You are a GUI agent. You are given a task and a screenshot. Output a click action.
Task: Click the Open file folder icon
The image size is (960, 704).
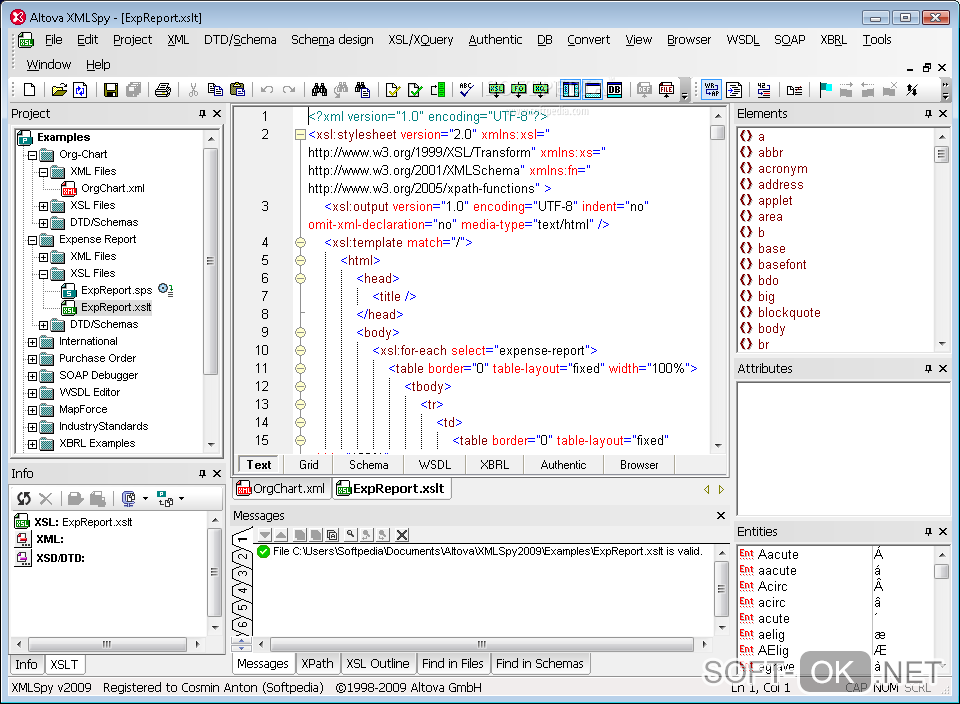[x=59, y=90]
